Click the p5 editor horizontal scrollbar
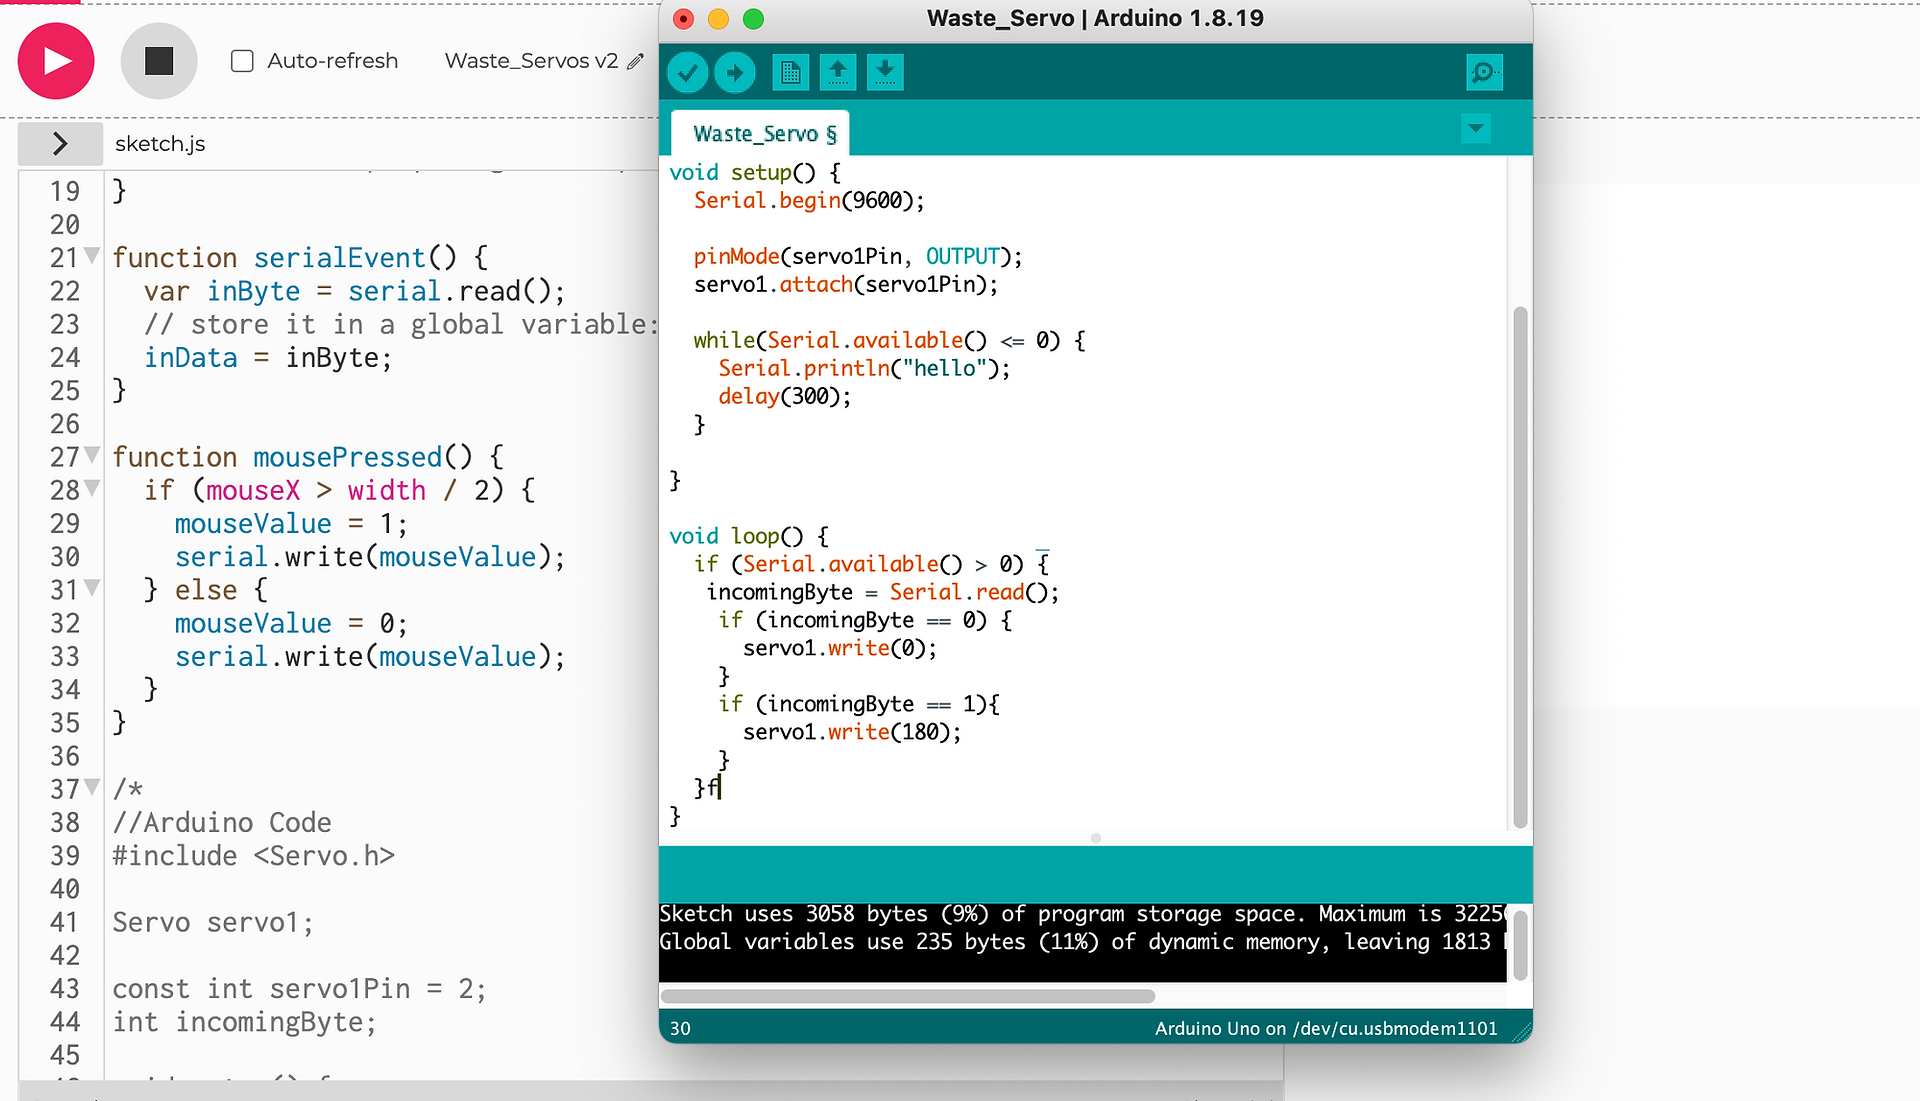Screen dimensions: 1920x1101 650,1090
